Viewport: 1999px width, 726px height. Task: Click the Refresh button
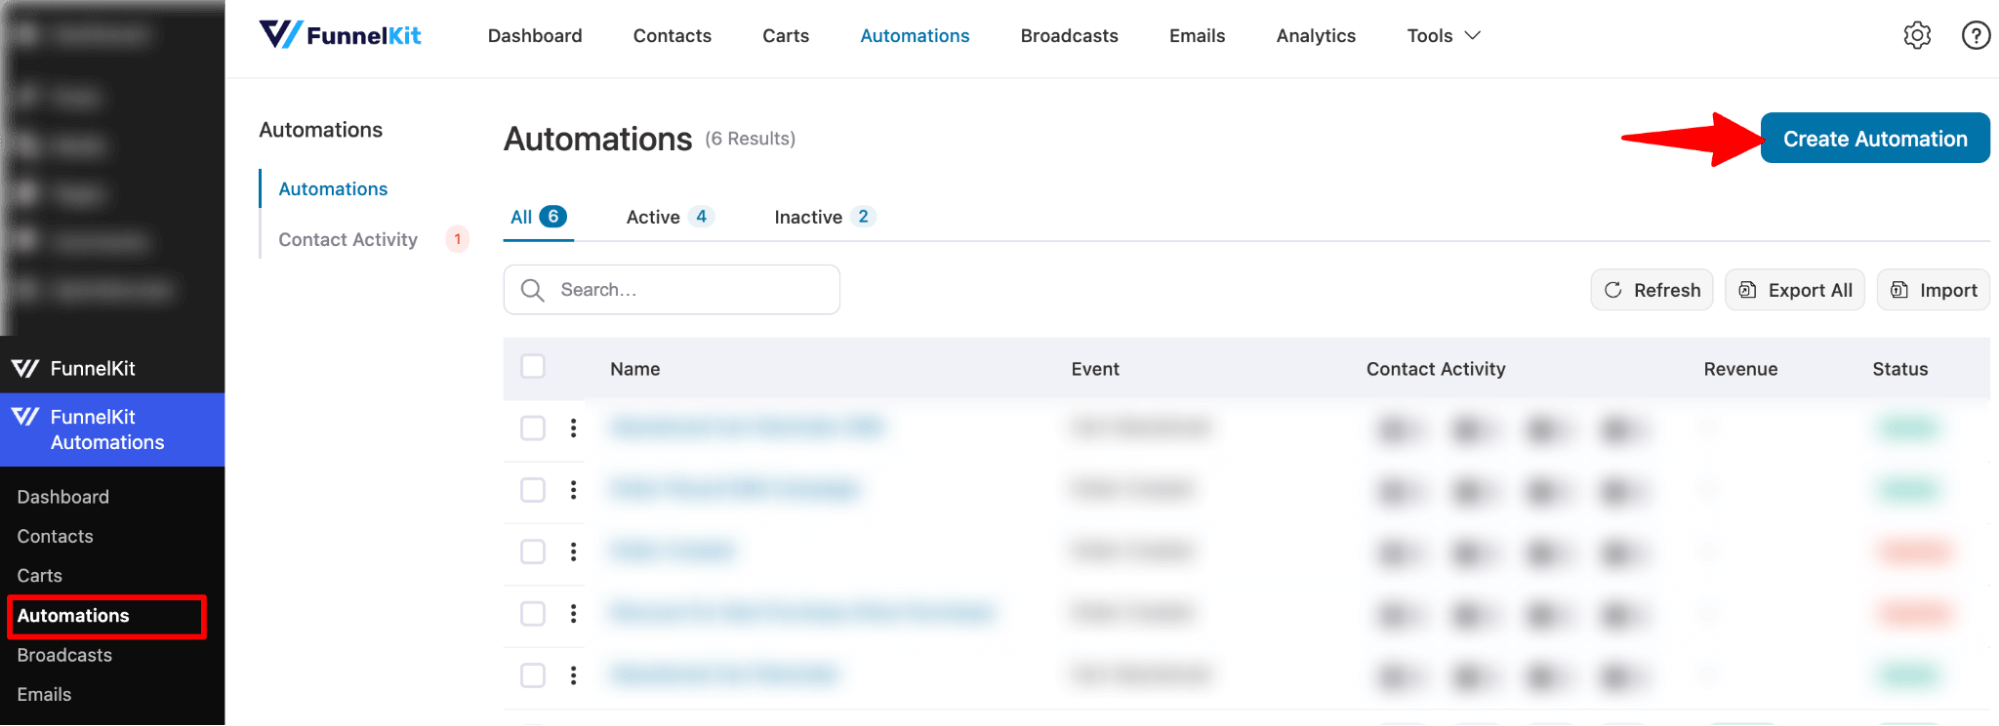(1652, 290)
